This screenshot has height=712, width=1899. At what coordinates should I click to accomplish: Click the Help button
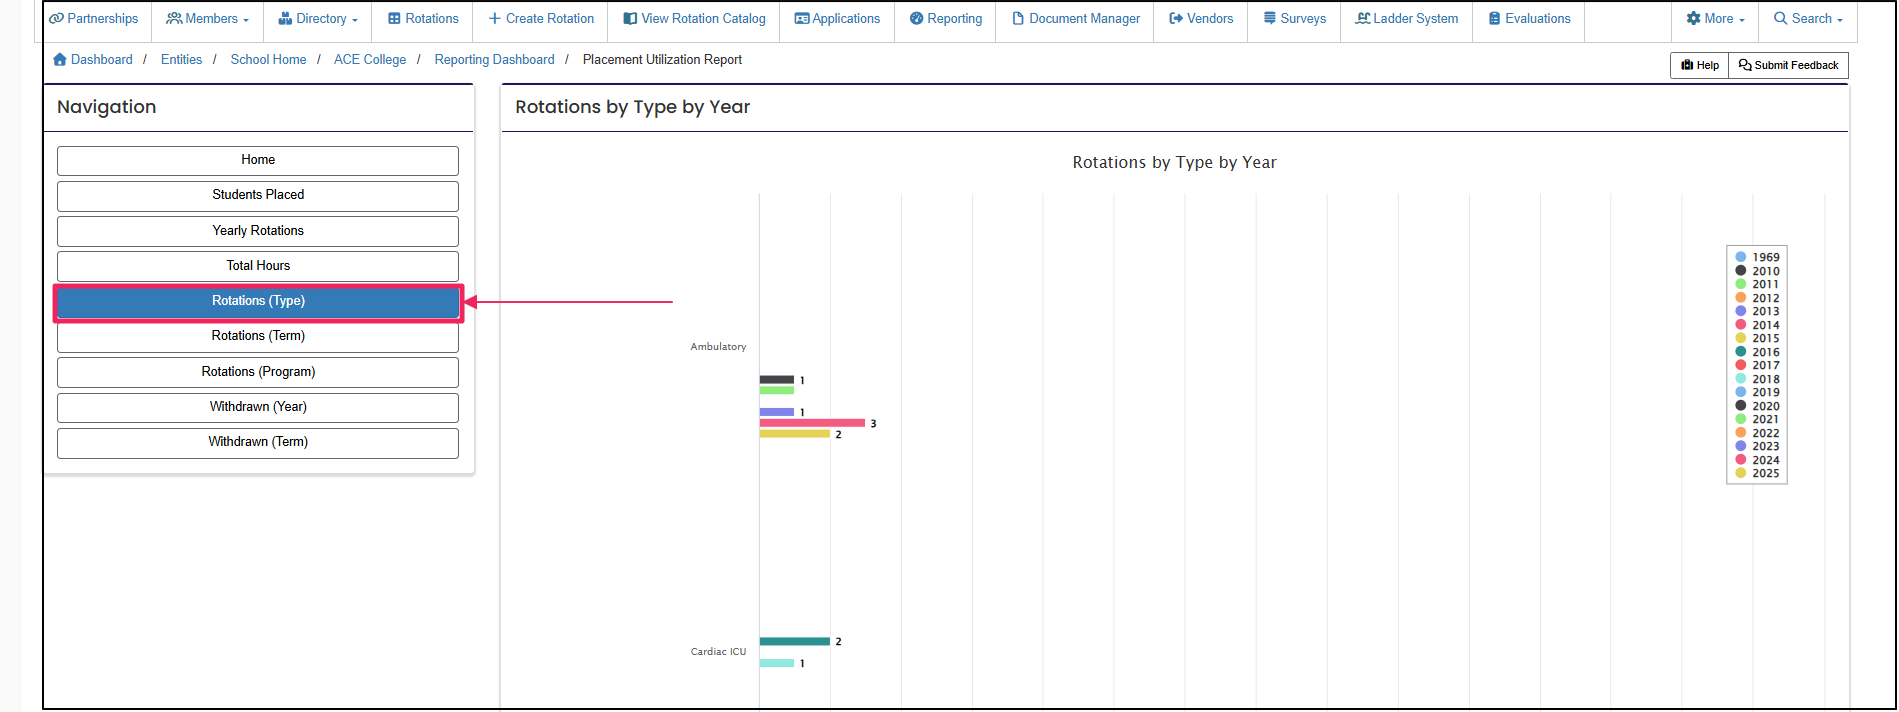(1700, 65)
